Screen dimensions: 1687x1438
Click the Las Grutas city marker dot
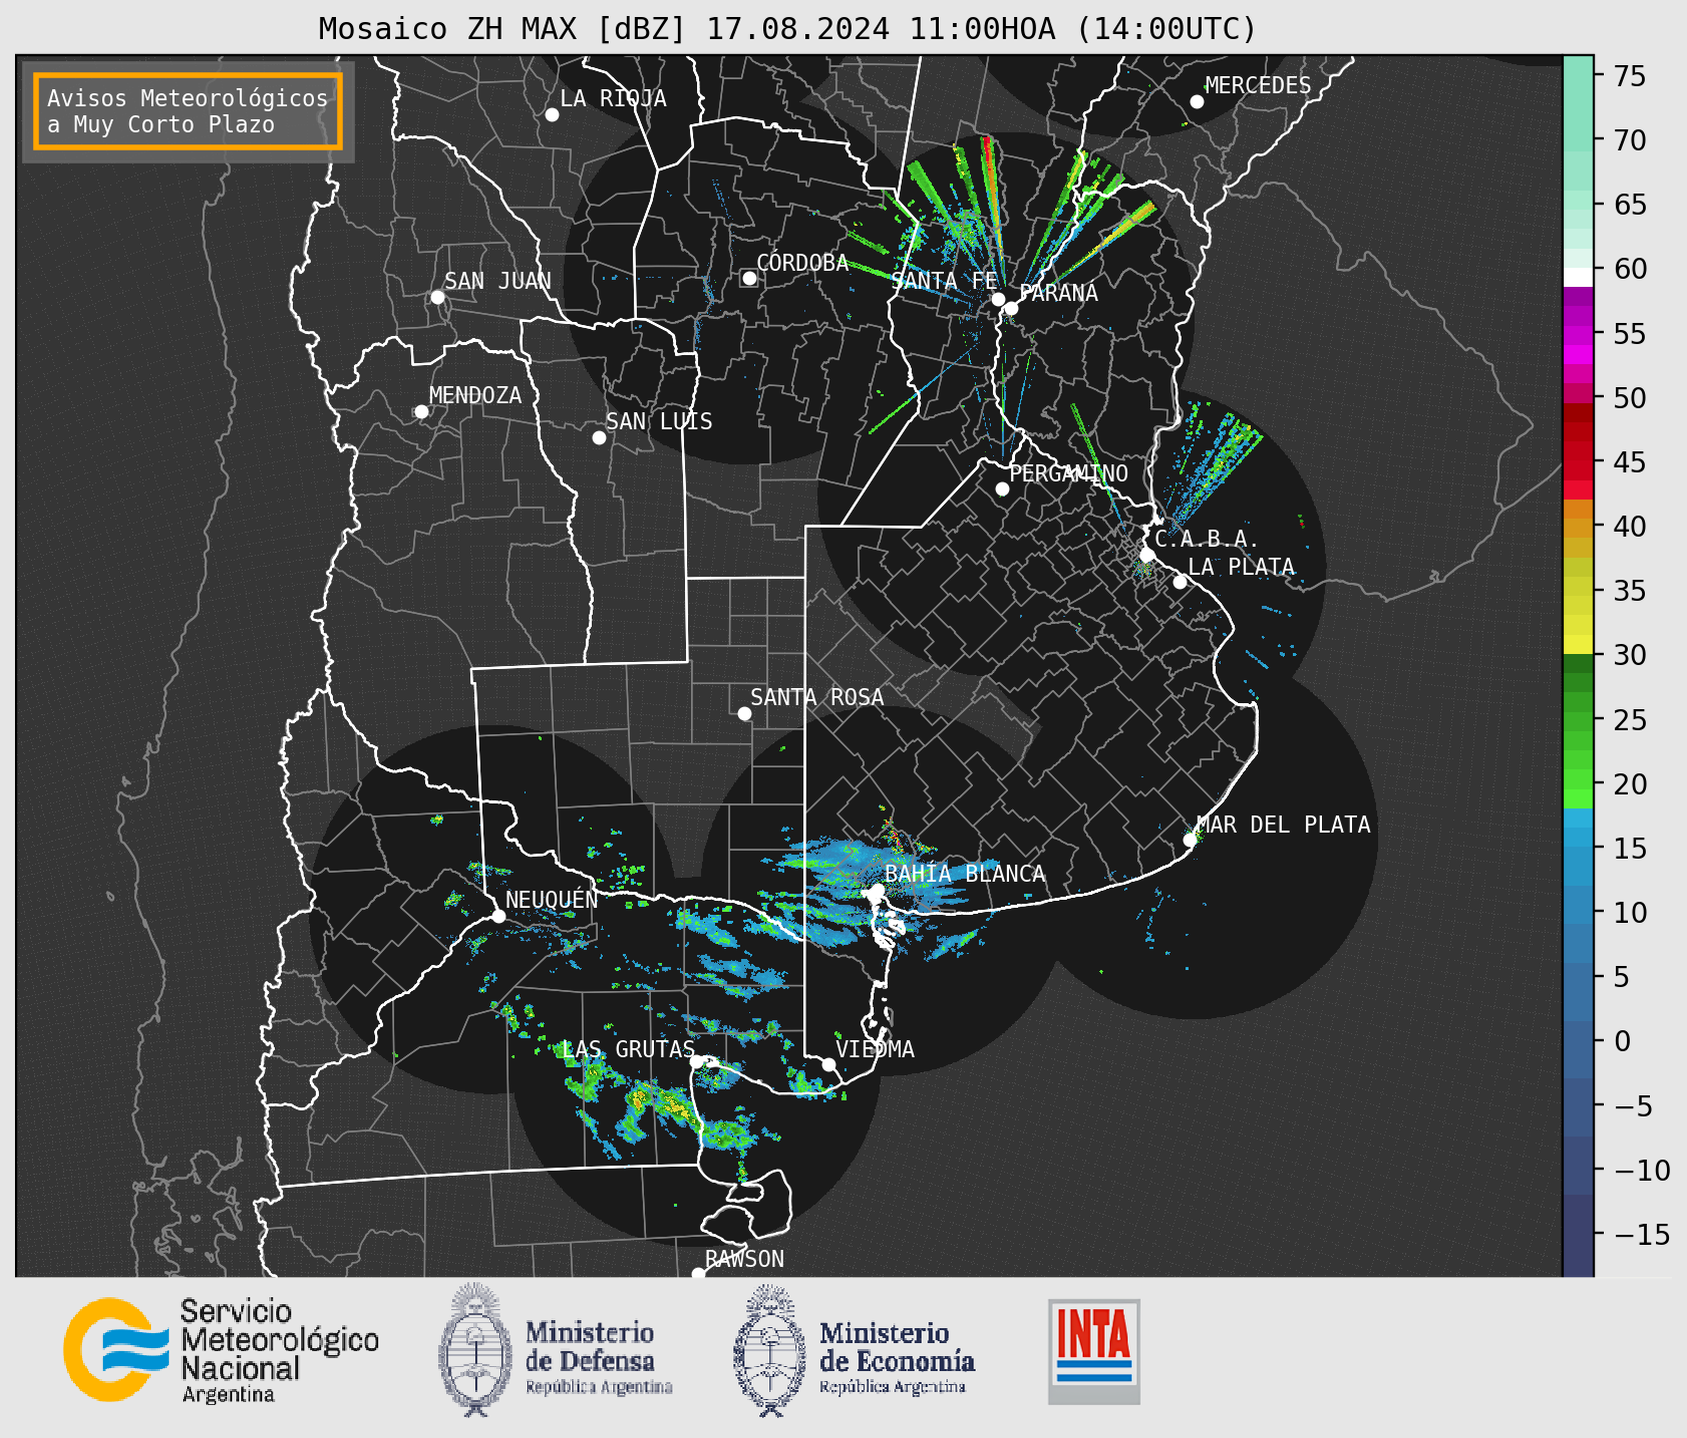click(697, 1062)
